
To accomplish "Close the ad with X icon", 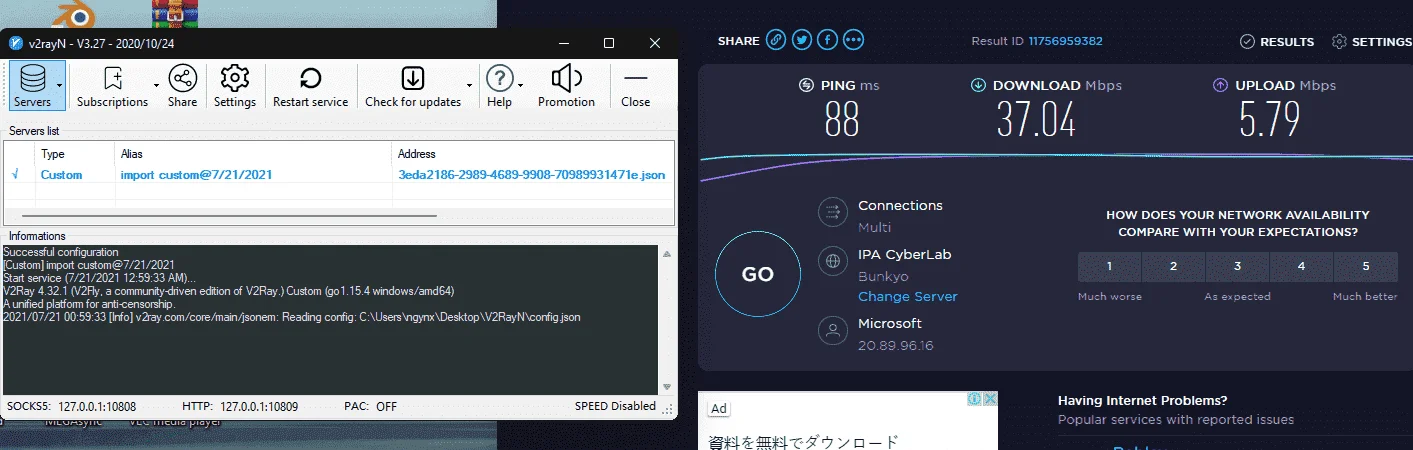I will [x=990, y=398].
